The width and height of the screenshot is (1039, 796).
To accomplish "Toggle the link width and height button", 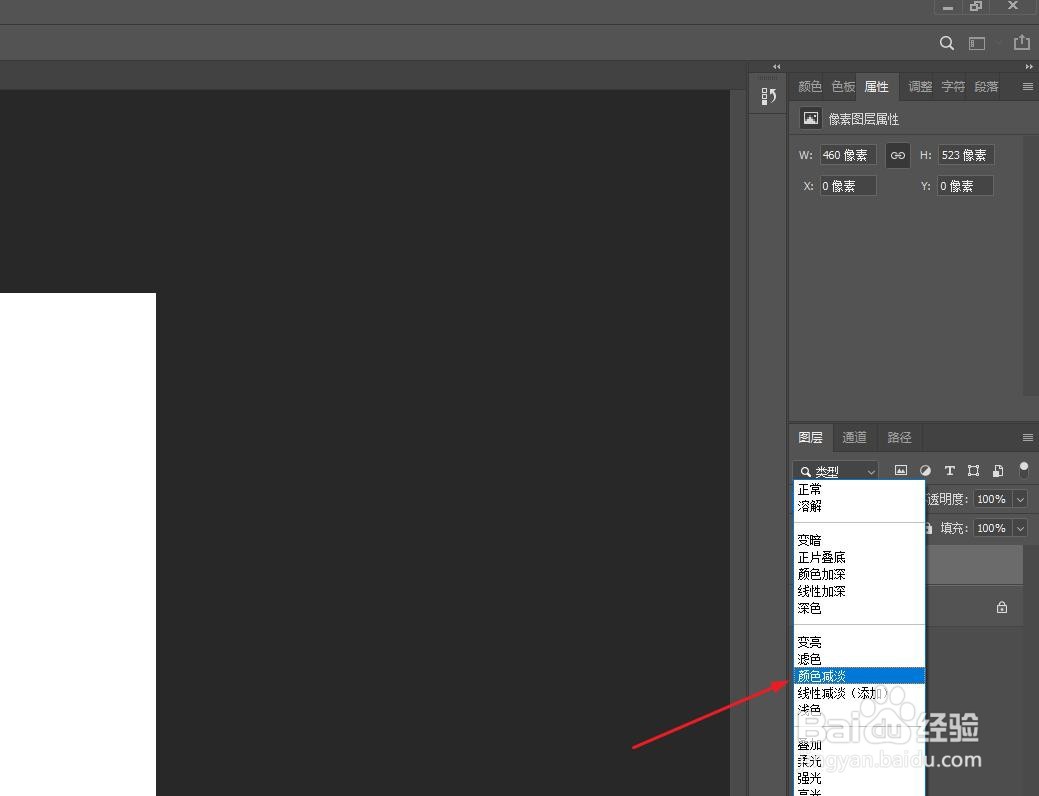I will (x=897, y=155).
